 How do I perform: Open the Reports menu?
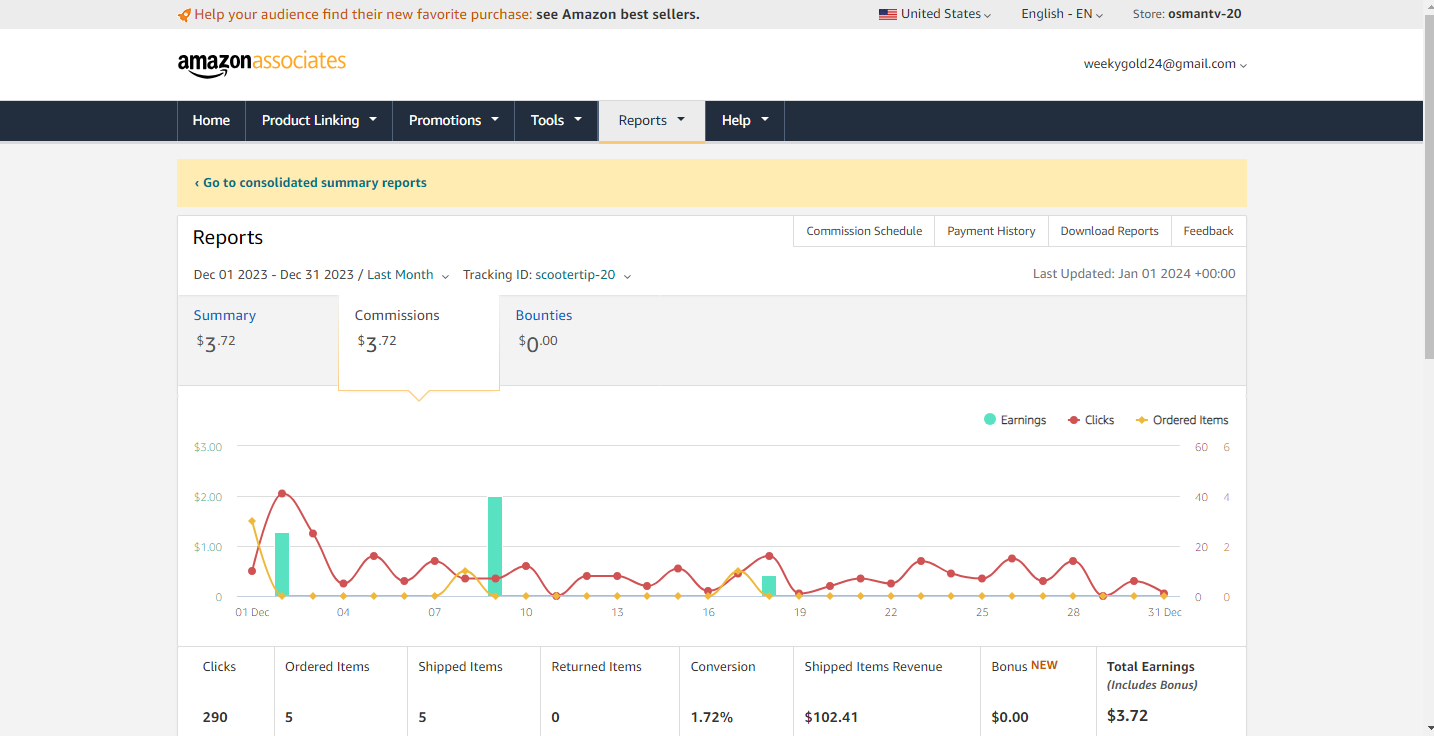(652, 120)
